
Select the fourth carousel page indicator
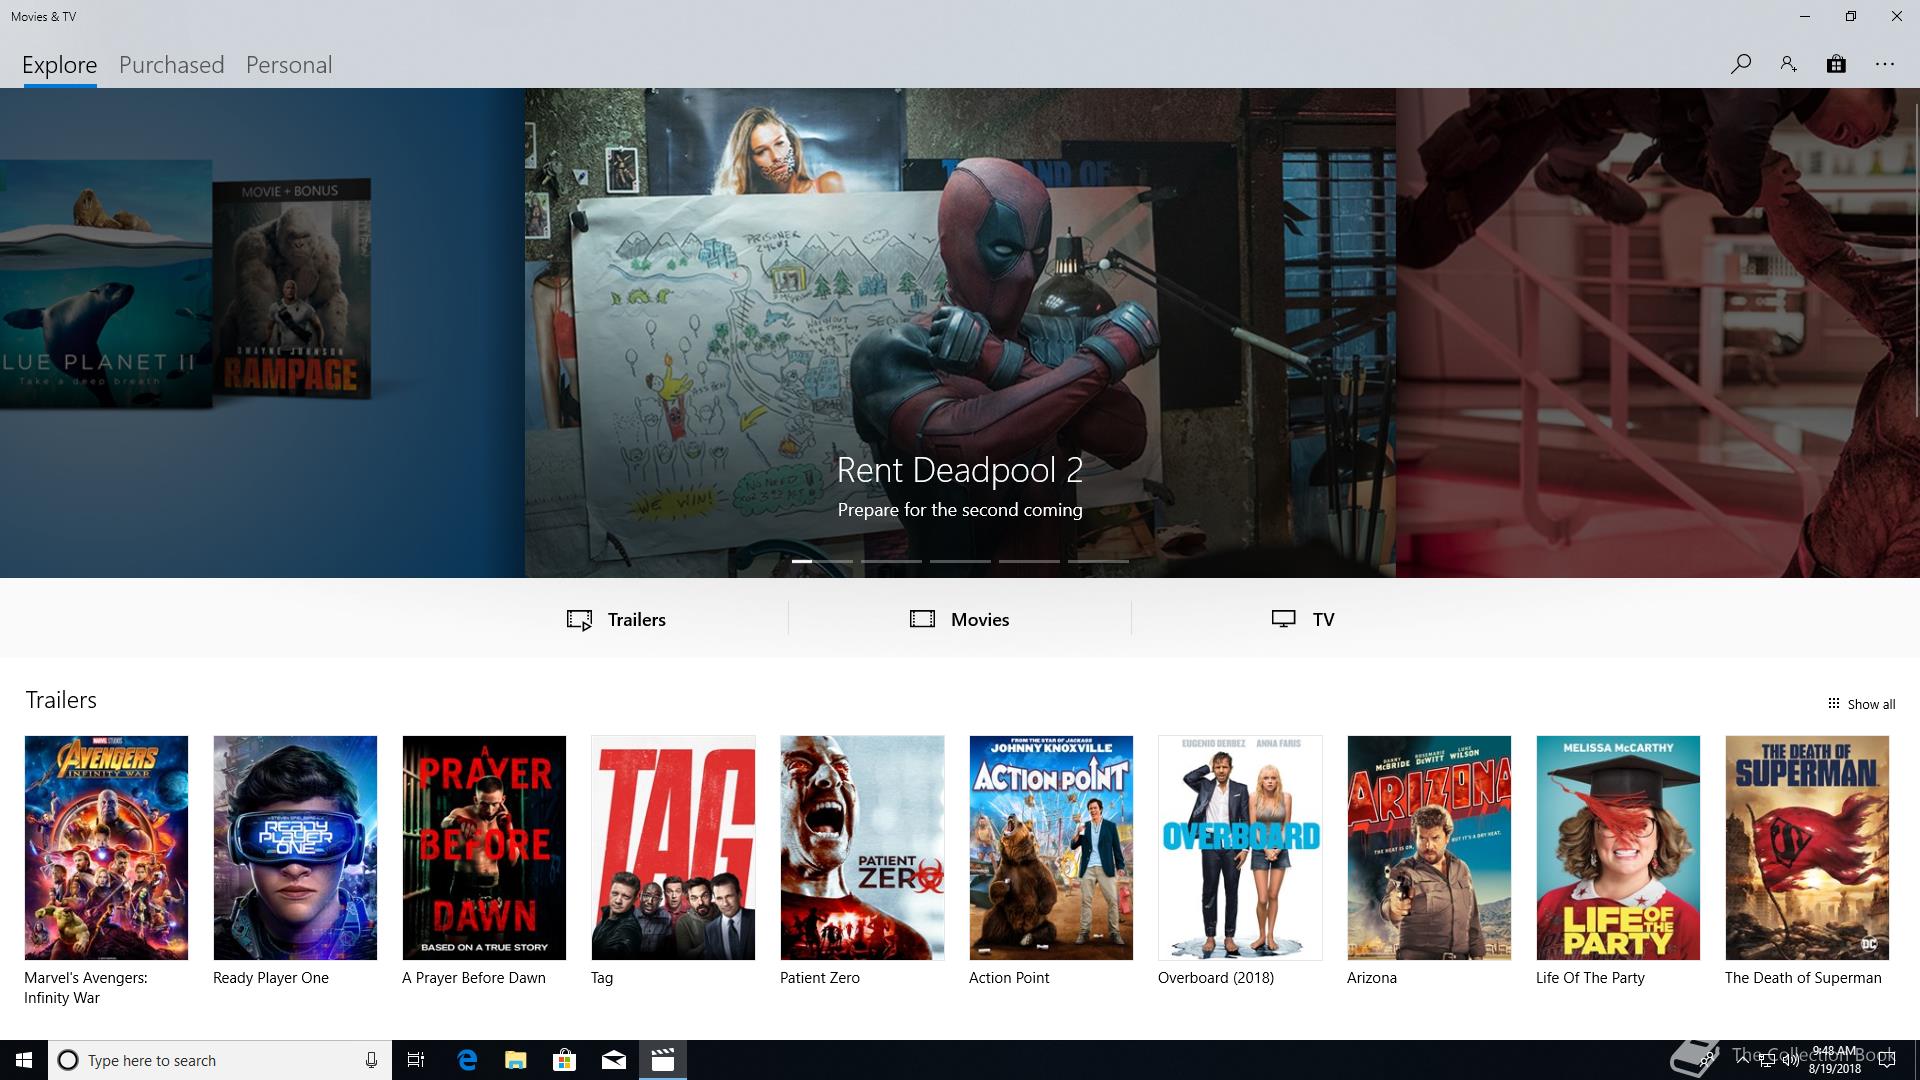pyautogui.click(x=1029, y=561)
